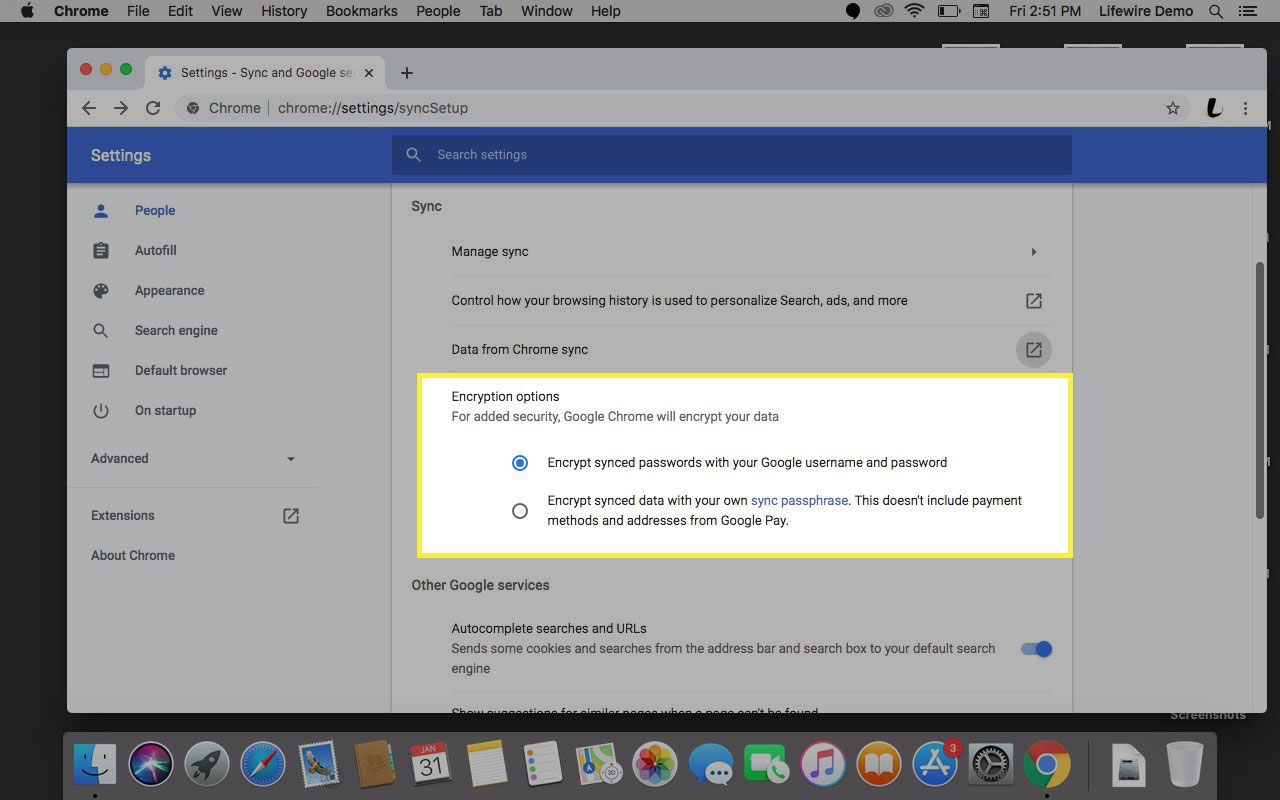This screenshot has width=1280, height=800.
Task: Select Encrypt with your own sync passphrase
Action: [520, 511]
